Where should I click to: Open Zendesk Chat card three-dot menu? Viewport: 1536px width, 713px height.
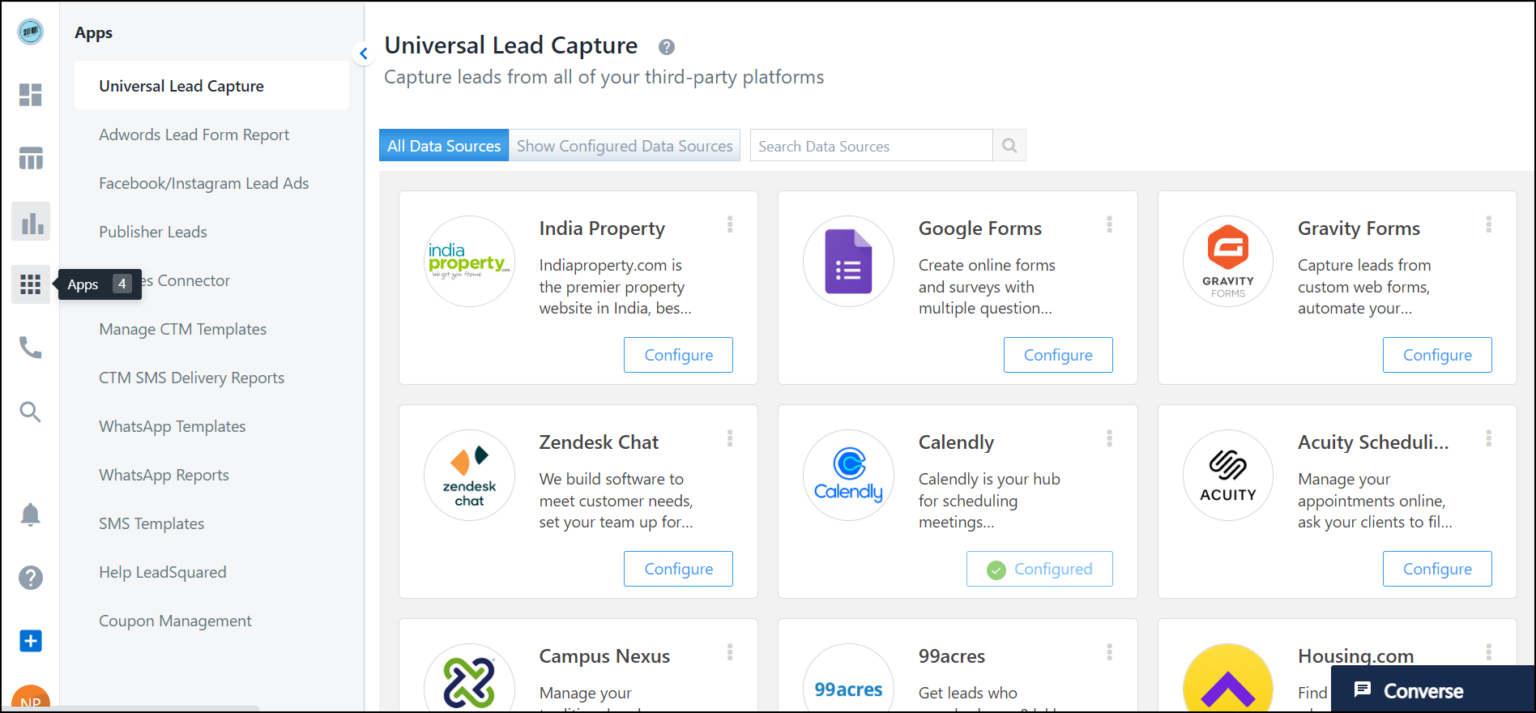(730, 439)
